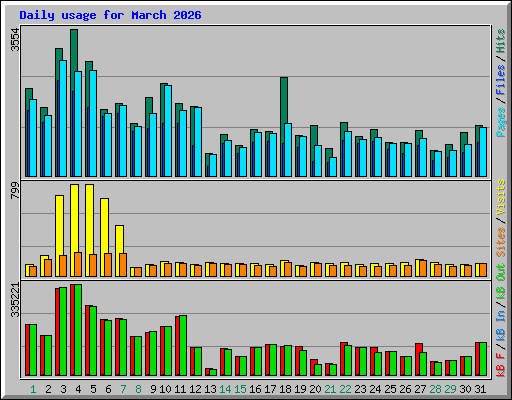Click day 6 on the x-axis
The height and width of the screenshot is (400, 512).
tap(108, 389)
